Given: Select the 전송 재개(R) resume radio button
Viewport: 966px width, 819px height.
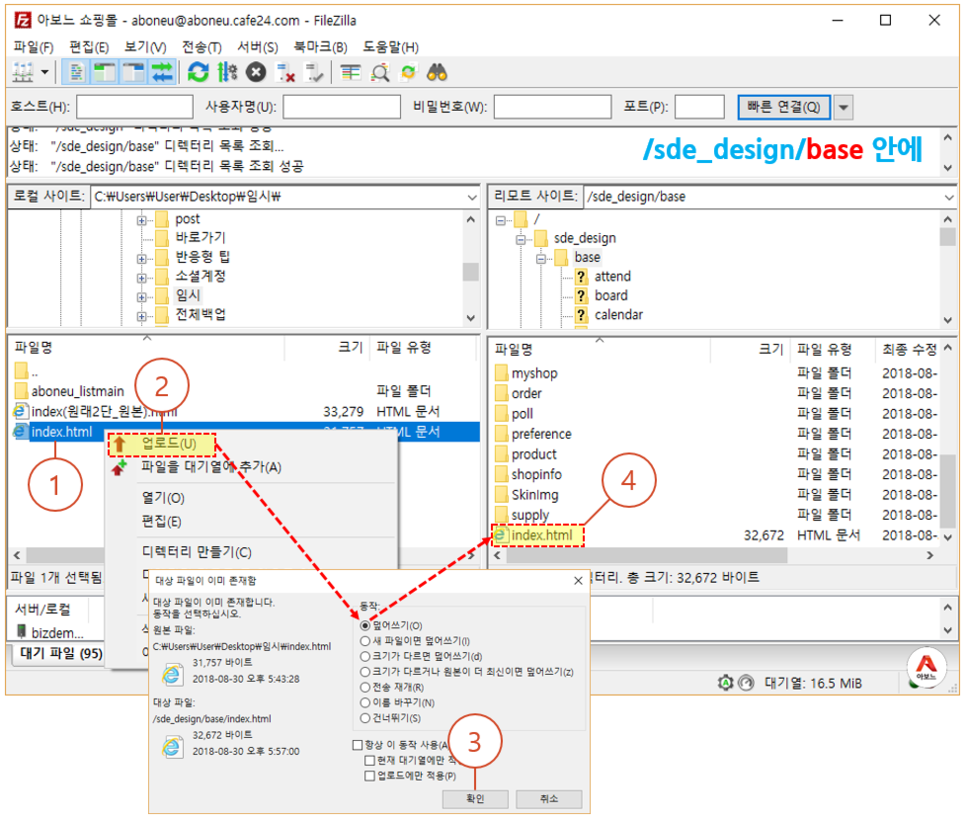Looking at the screenshot, I should [x=365, y=687].
